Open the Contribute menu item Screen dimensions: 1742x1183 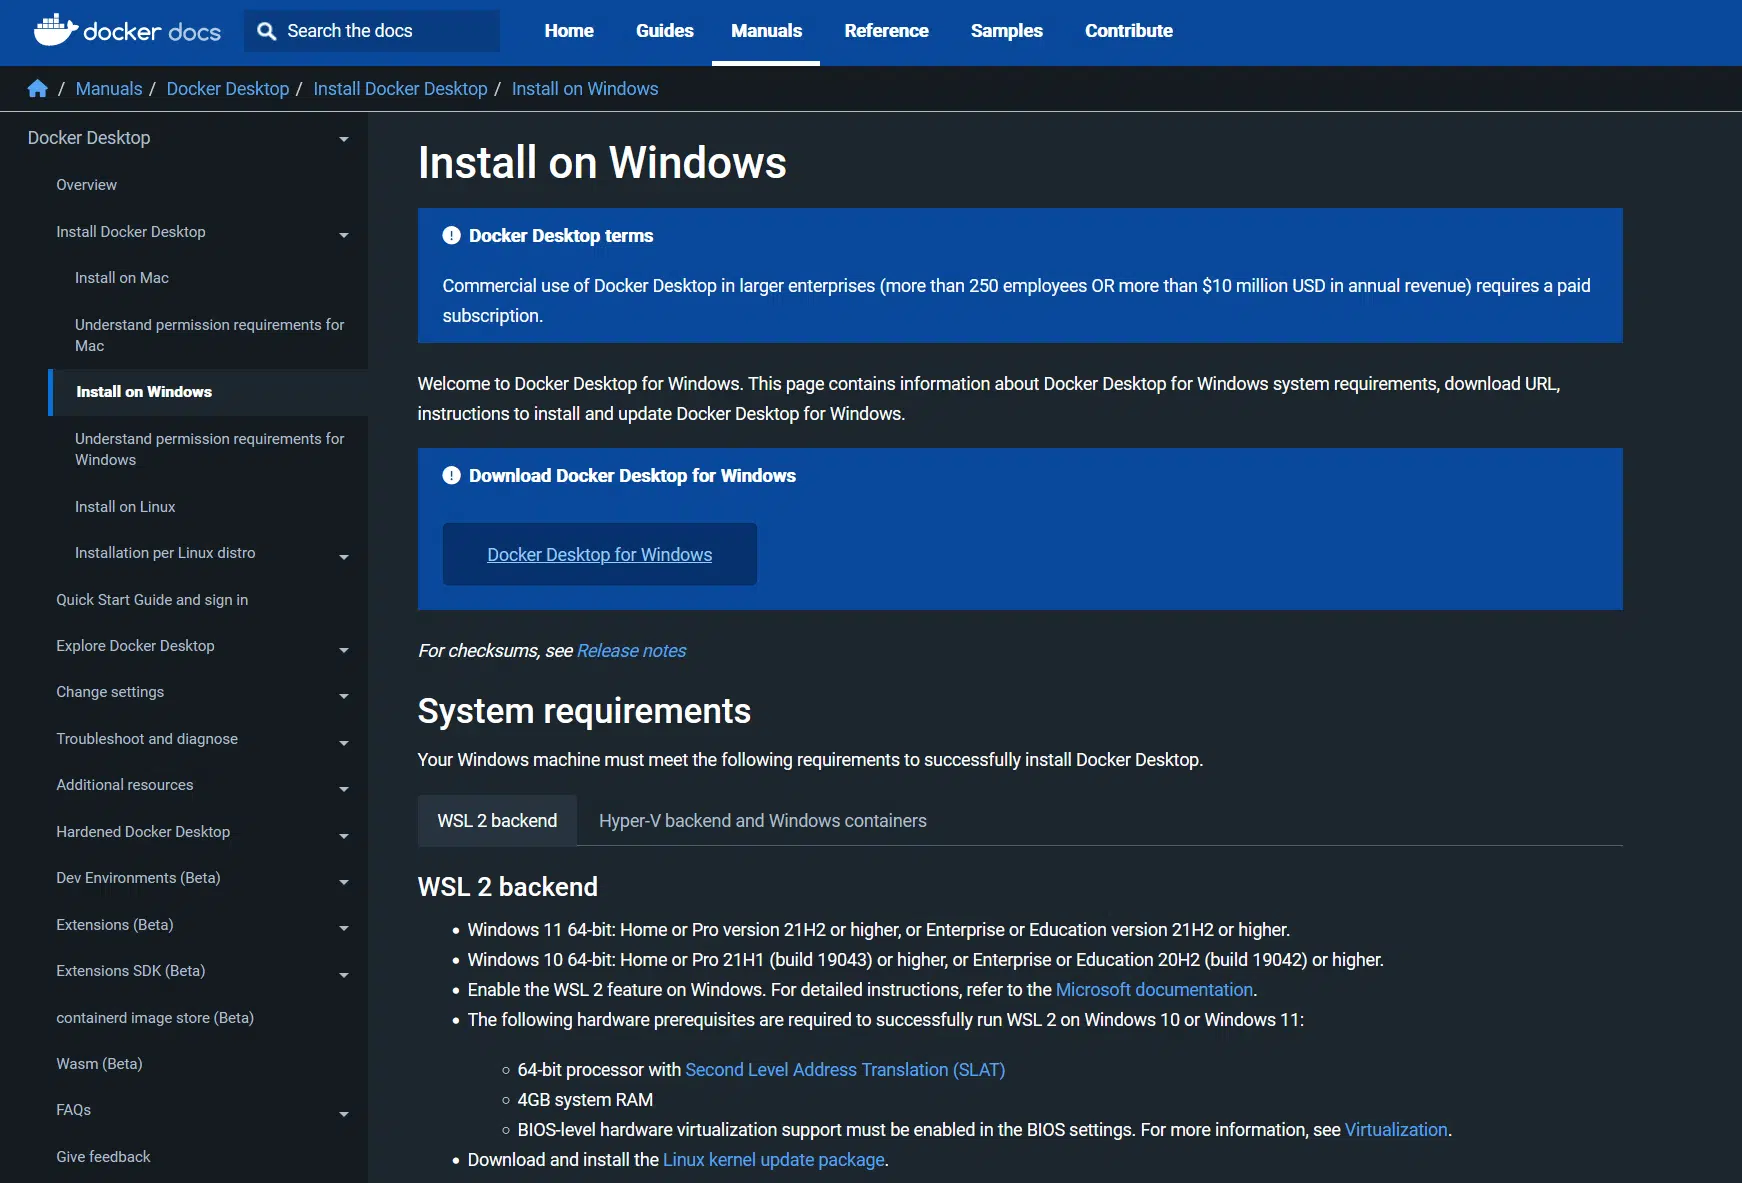point(1129,31)
